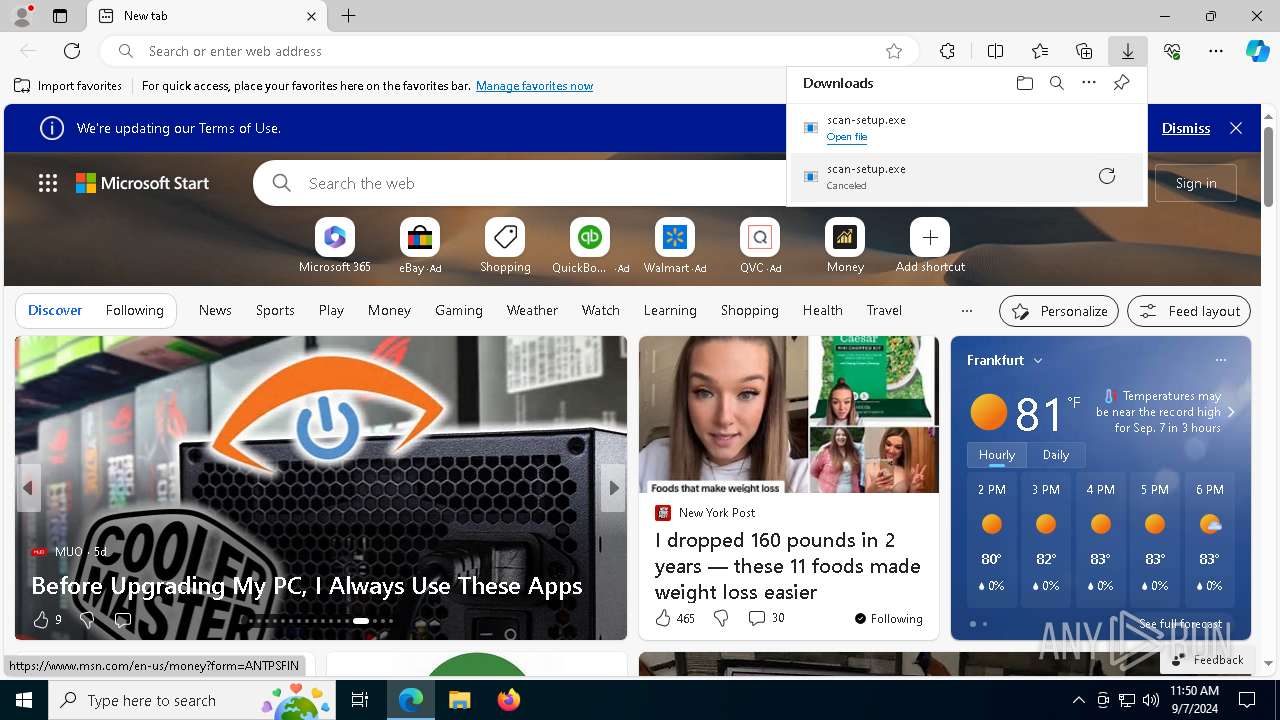Image resolution: width=1280 pixels, height=720 pixels.
Task: Open the Shopping shortcut tile
Action: [x=505, y=245]
